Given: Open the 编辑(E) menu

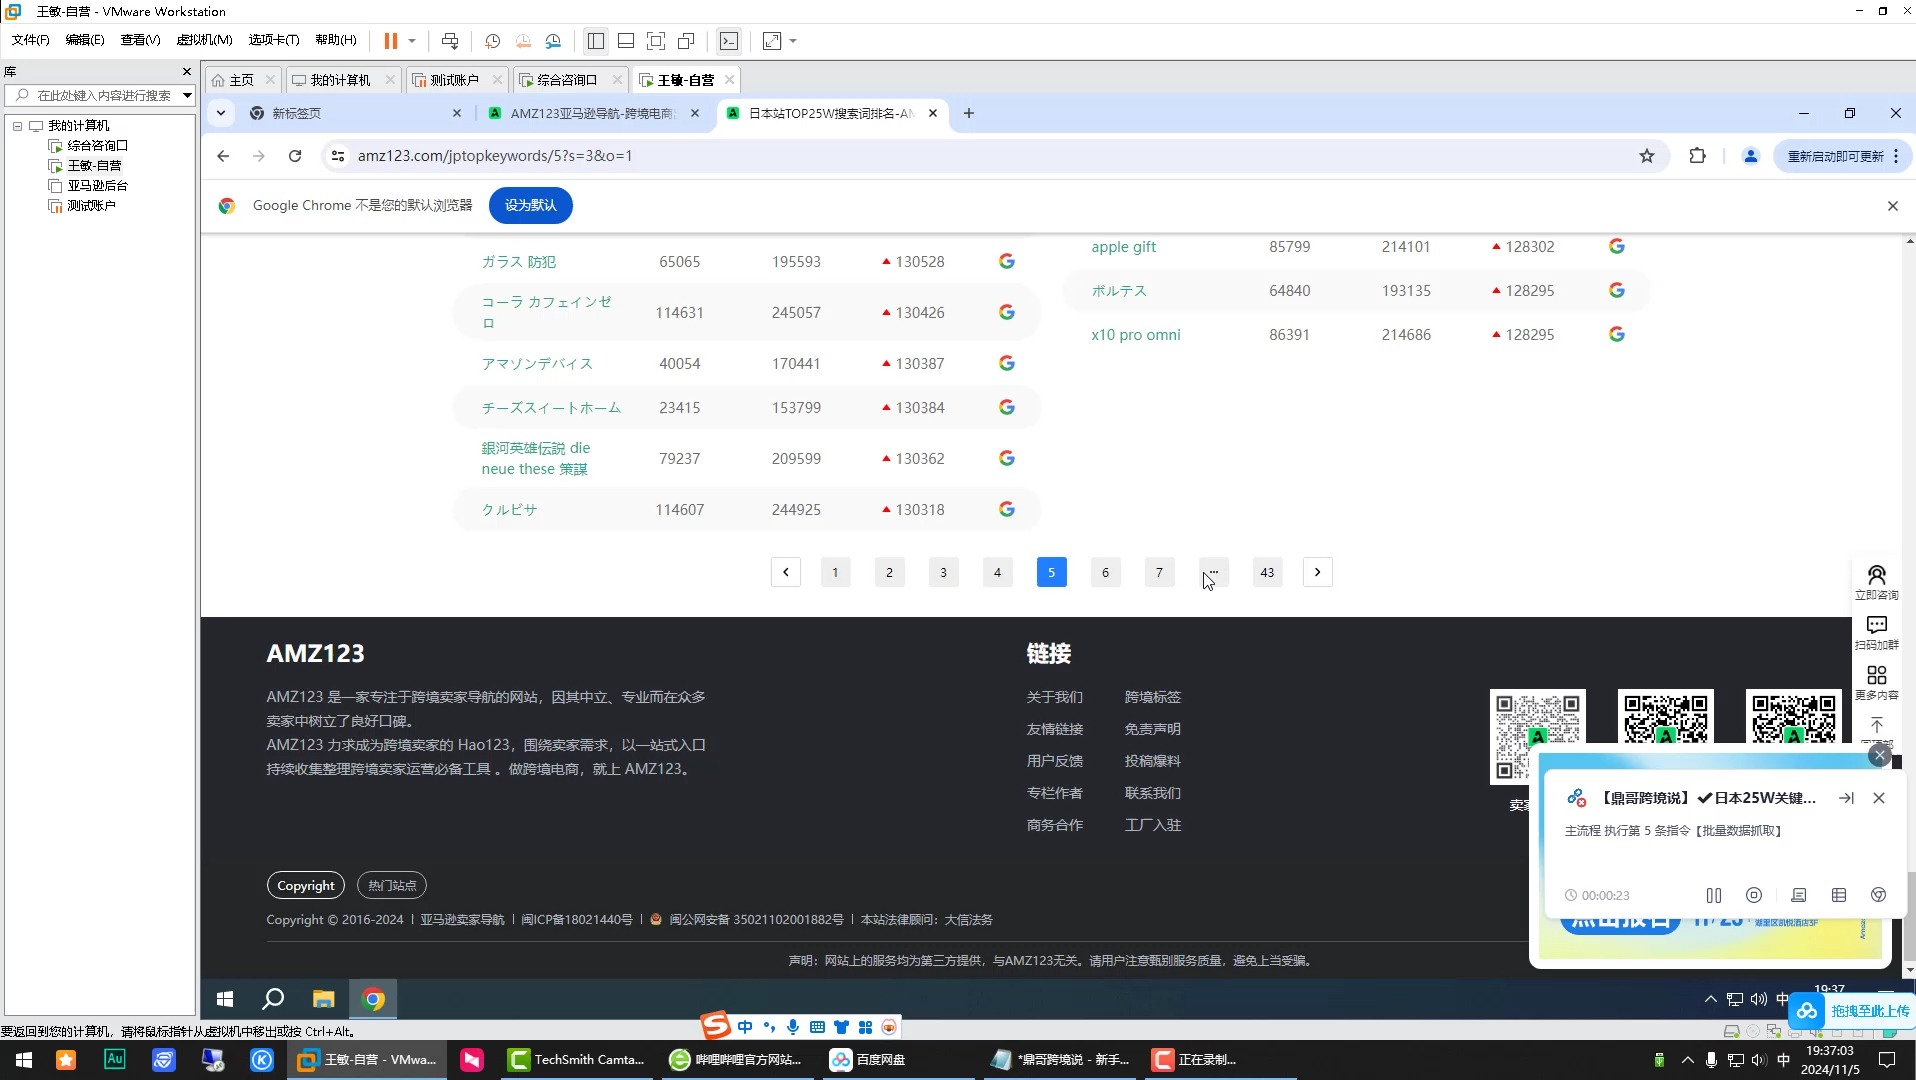Looking at the screenshot, I should point(85,40).
